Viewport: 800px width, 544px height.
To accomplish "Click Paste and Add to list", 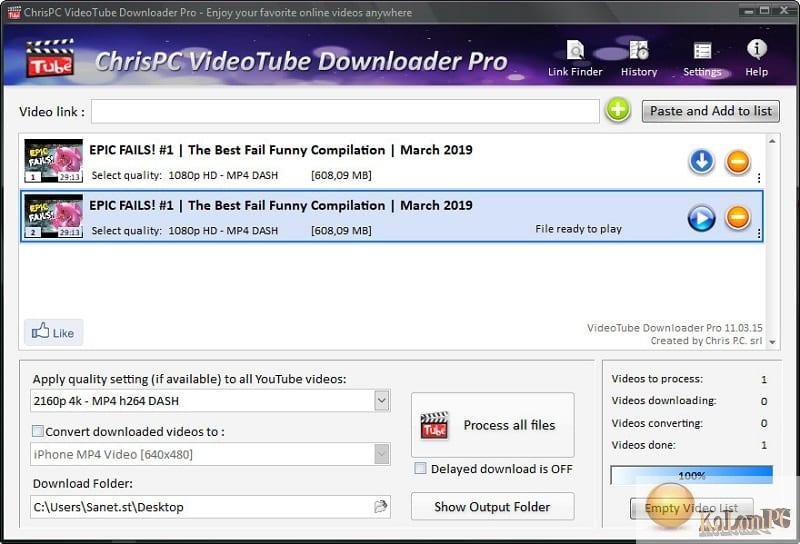I will 710,111.
